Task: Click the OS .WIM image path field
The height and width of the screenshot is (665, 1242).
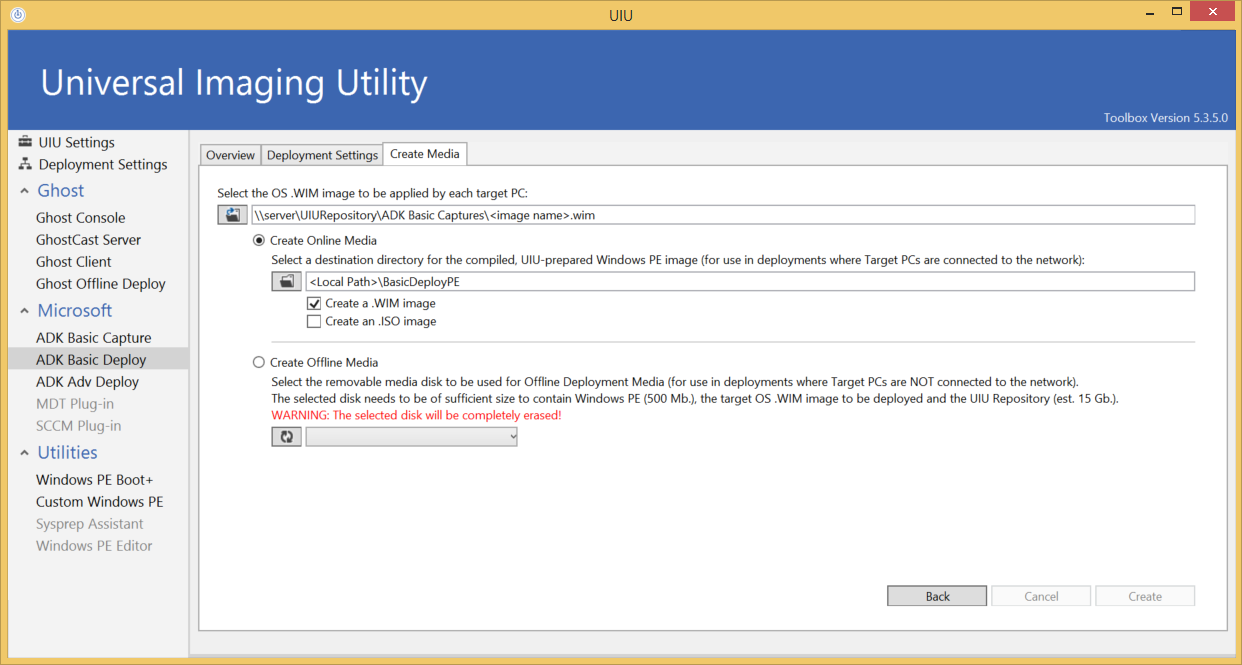Action: [723, 214]
